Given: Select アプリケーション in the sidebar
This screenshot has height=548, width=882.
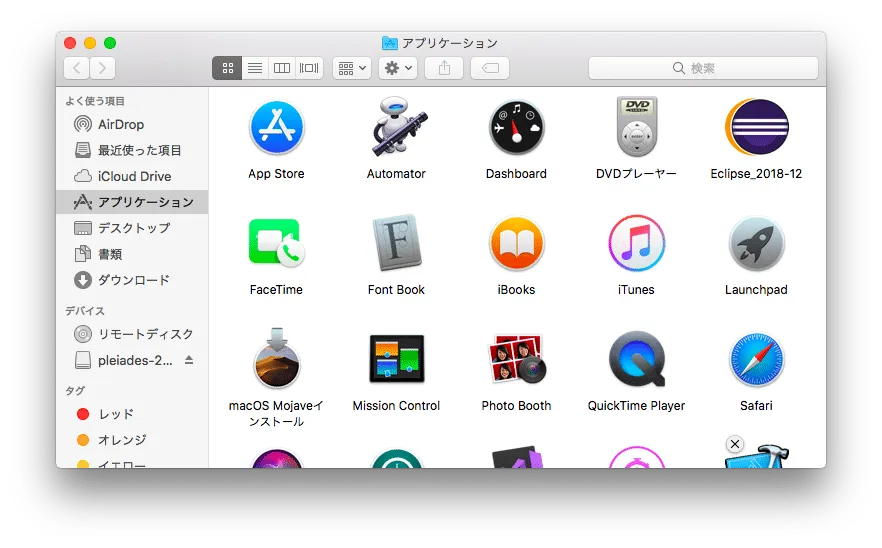Looking at the screenshot, I should 132,202.
